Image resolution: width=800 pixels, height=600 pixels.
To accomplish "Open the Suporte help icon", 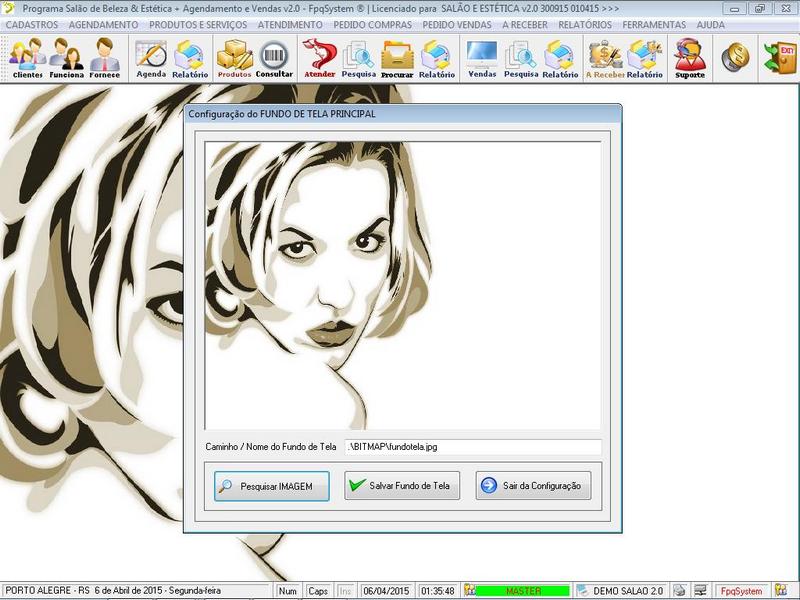I will (689, 58).
